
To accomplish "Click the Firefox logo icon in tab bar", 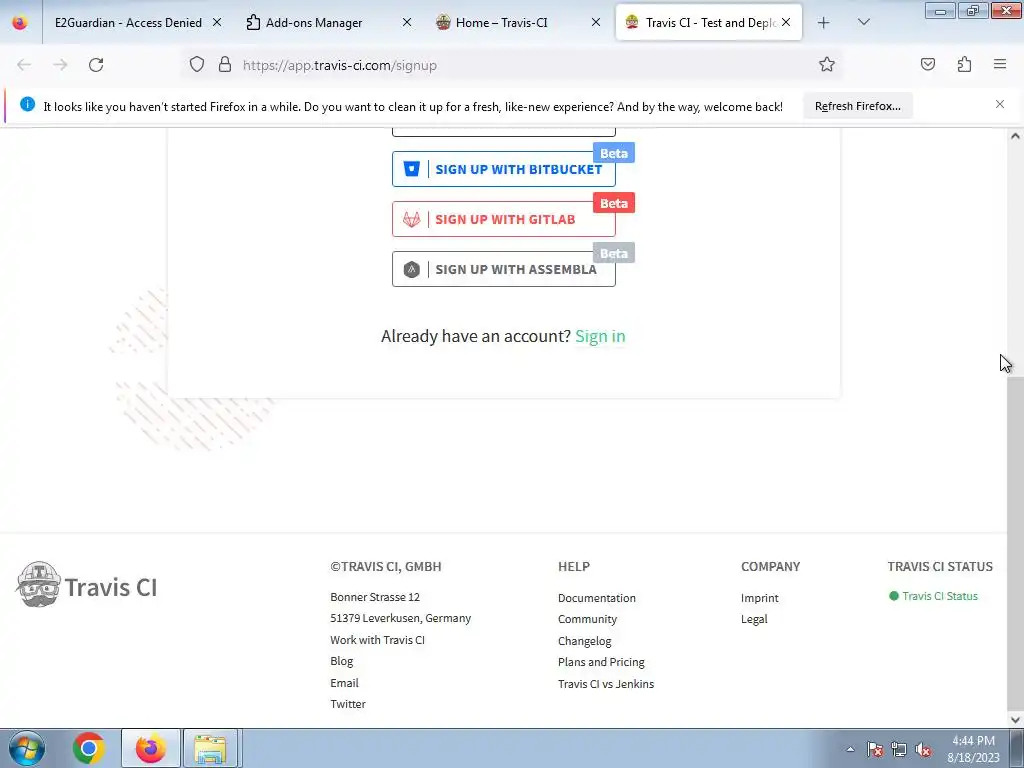I will coord(20,22).
